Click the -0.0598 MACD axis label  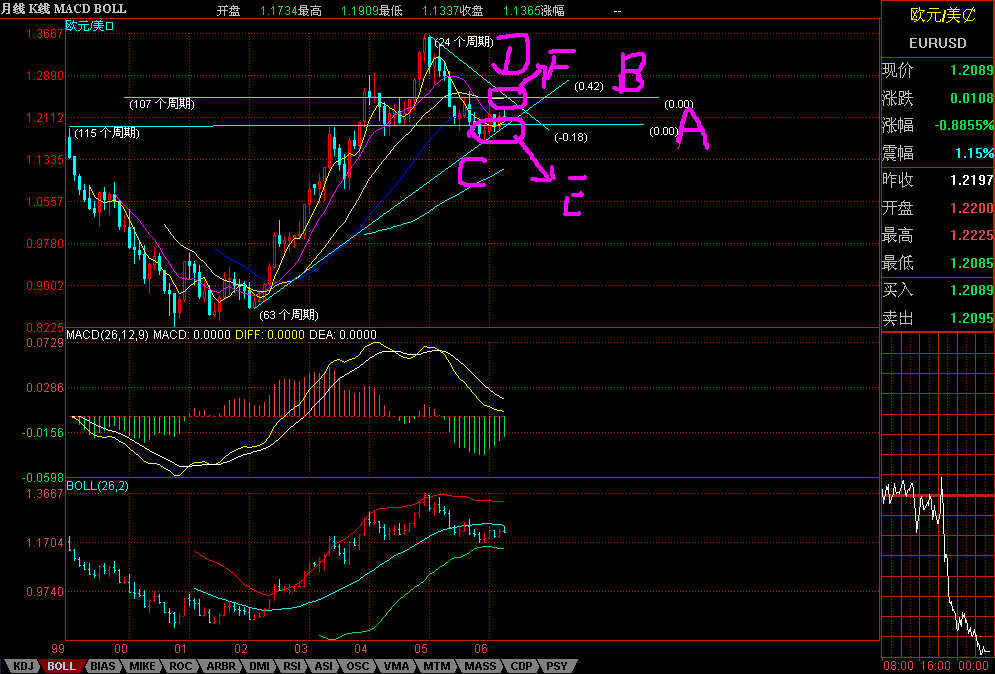pos(43,477)
